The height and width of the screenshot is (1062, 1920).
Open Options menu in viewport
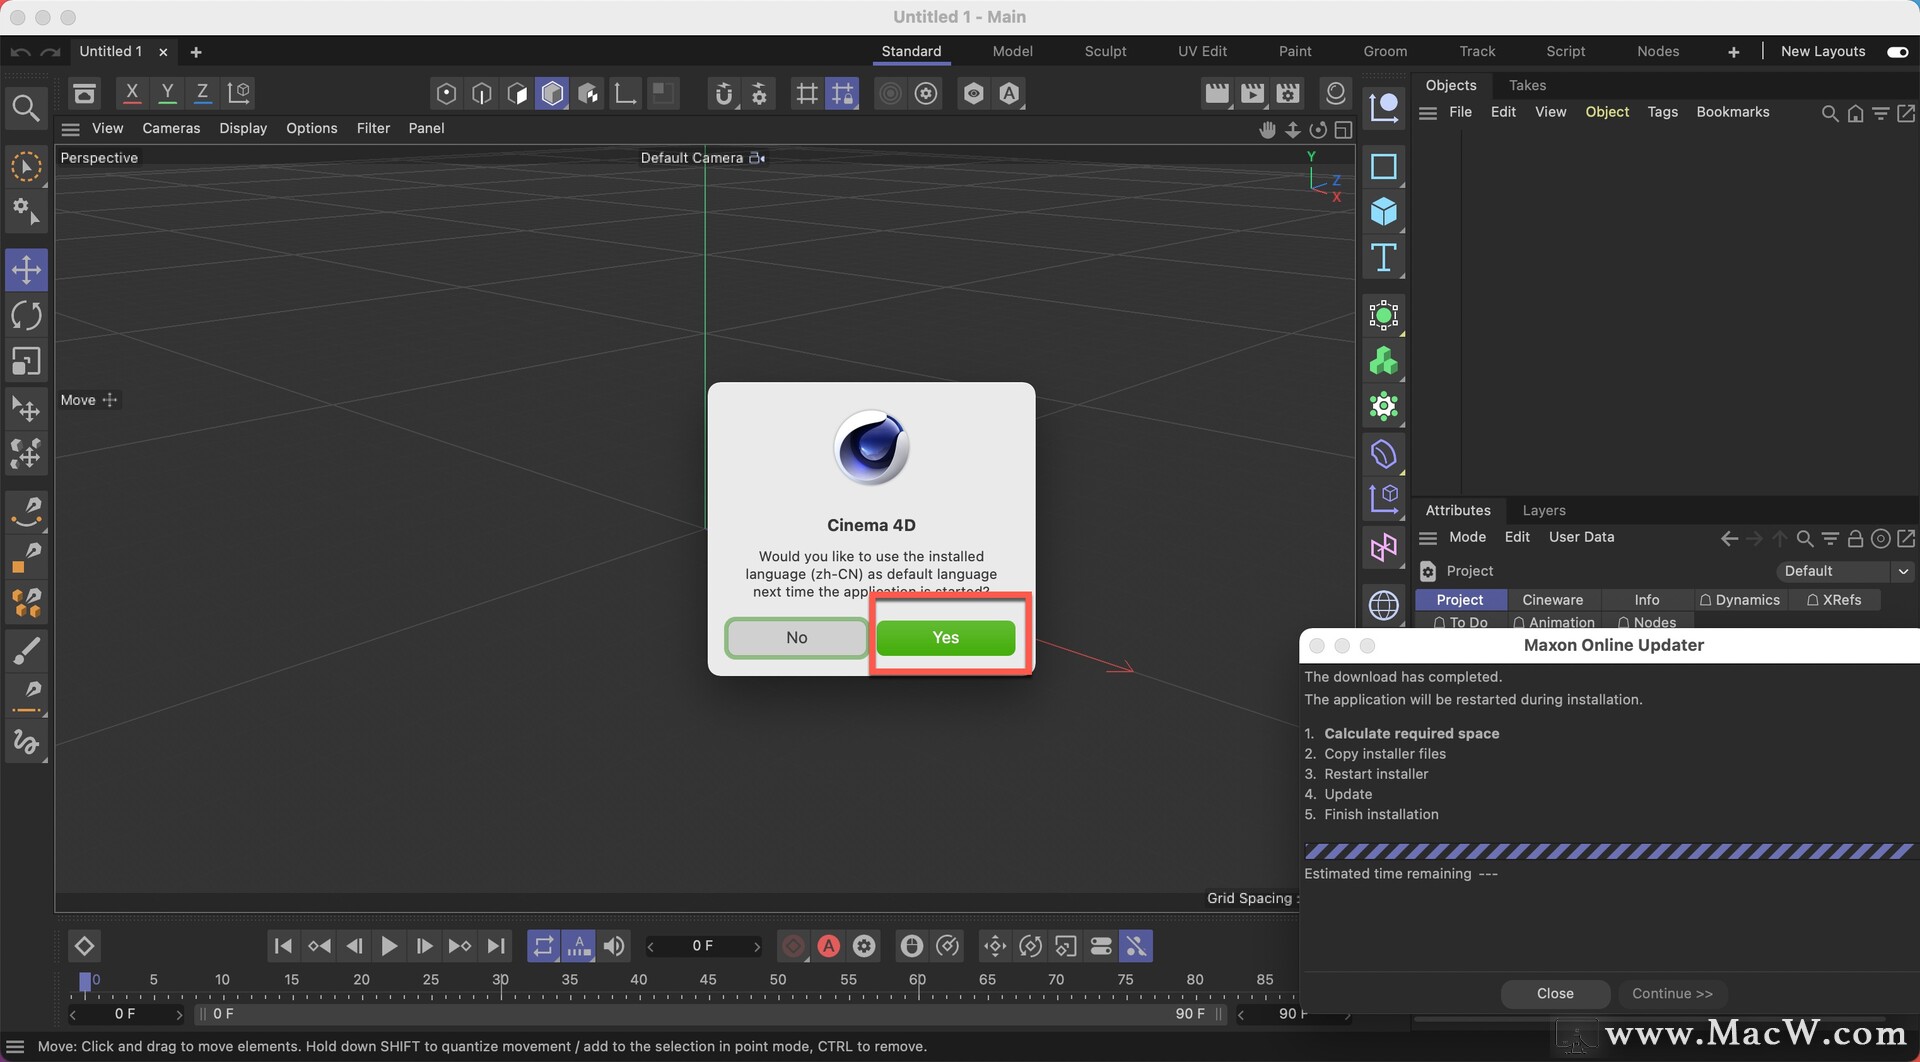[311, 128]
